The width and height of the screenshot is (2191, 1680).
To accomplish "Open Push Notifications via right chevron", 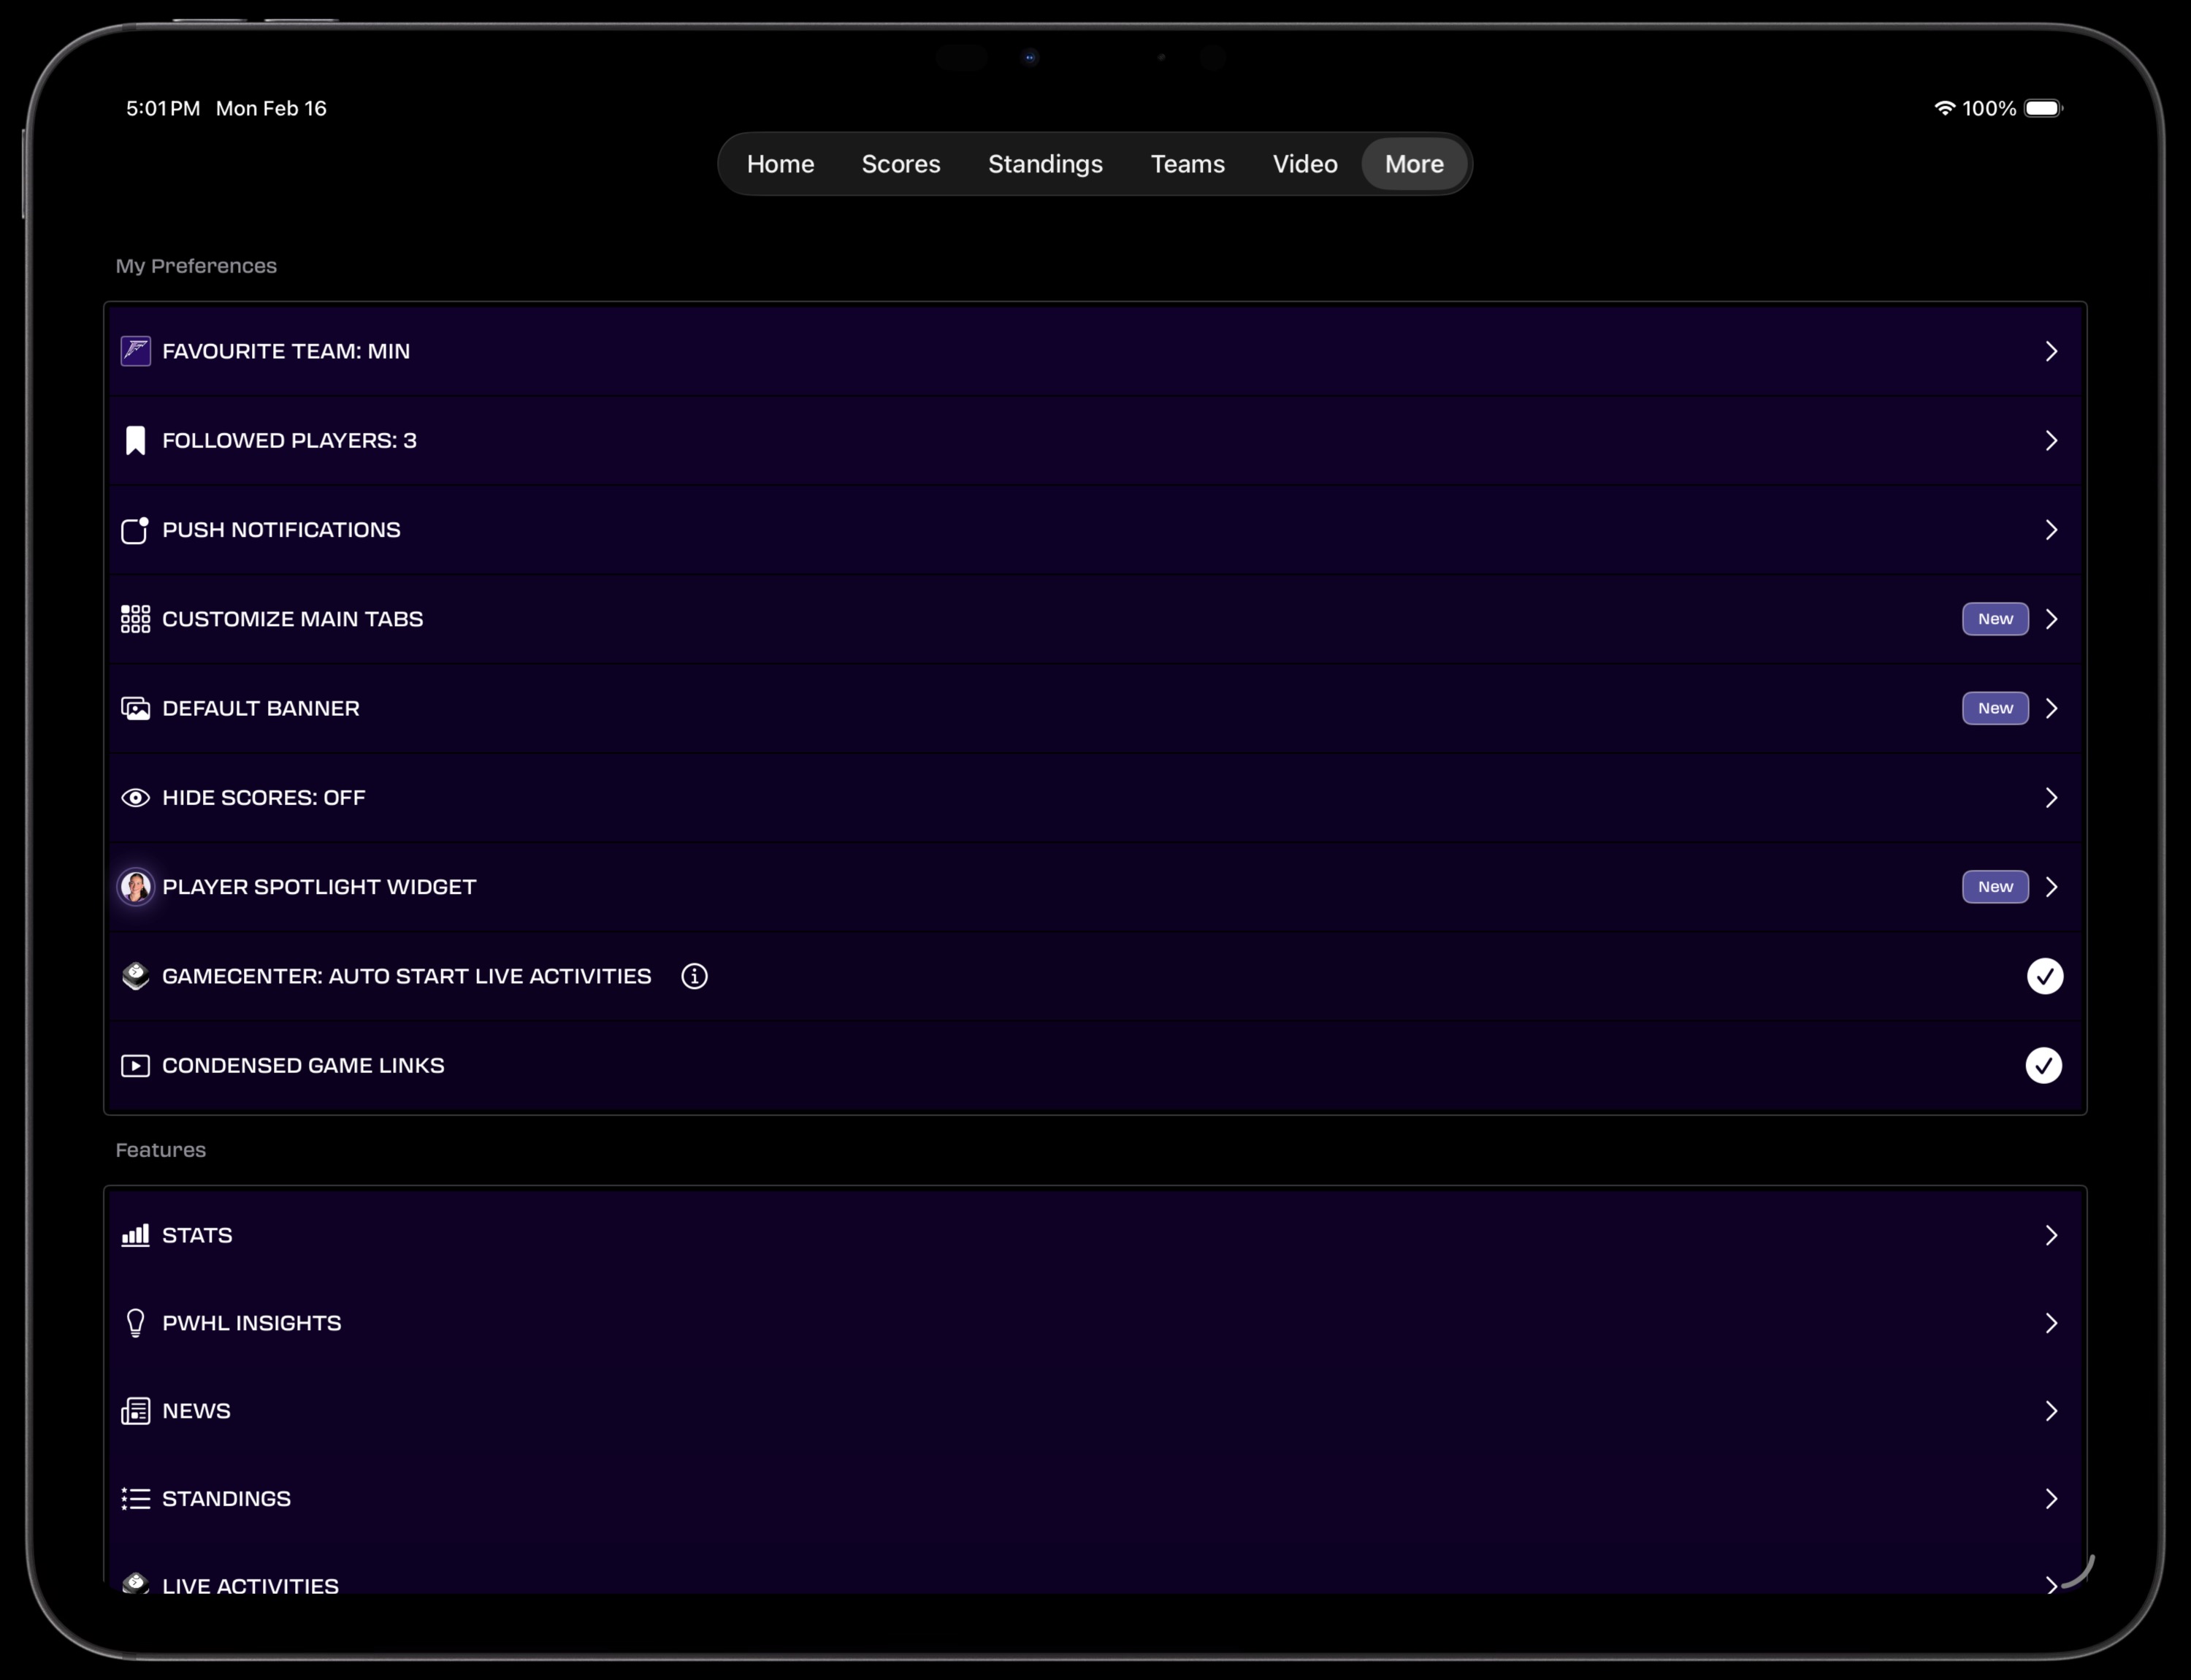I will [2051, 530].
